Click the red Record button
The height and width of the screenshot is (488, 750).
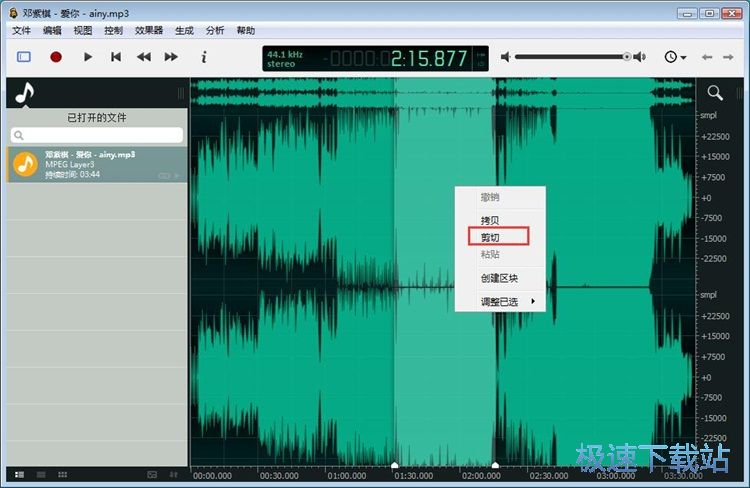[56, 57]
